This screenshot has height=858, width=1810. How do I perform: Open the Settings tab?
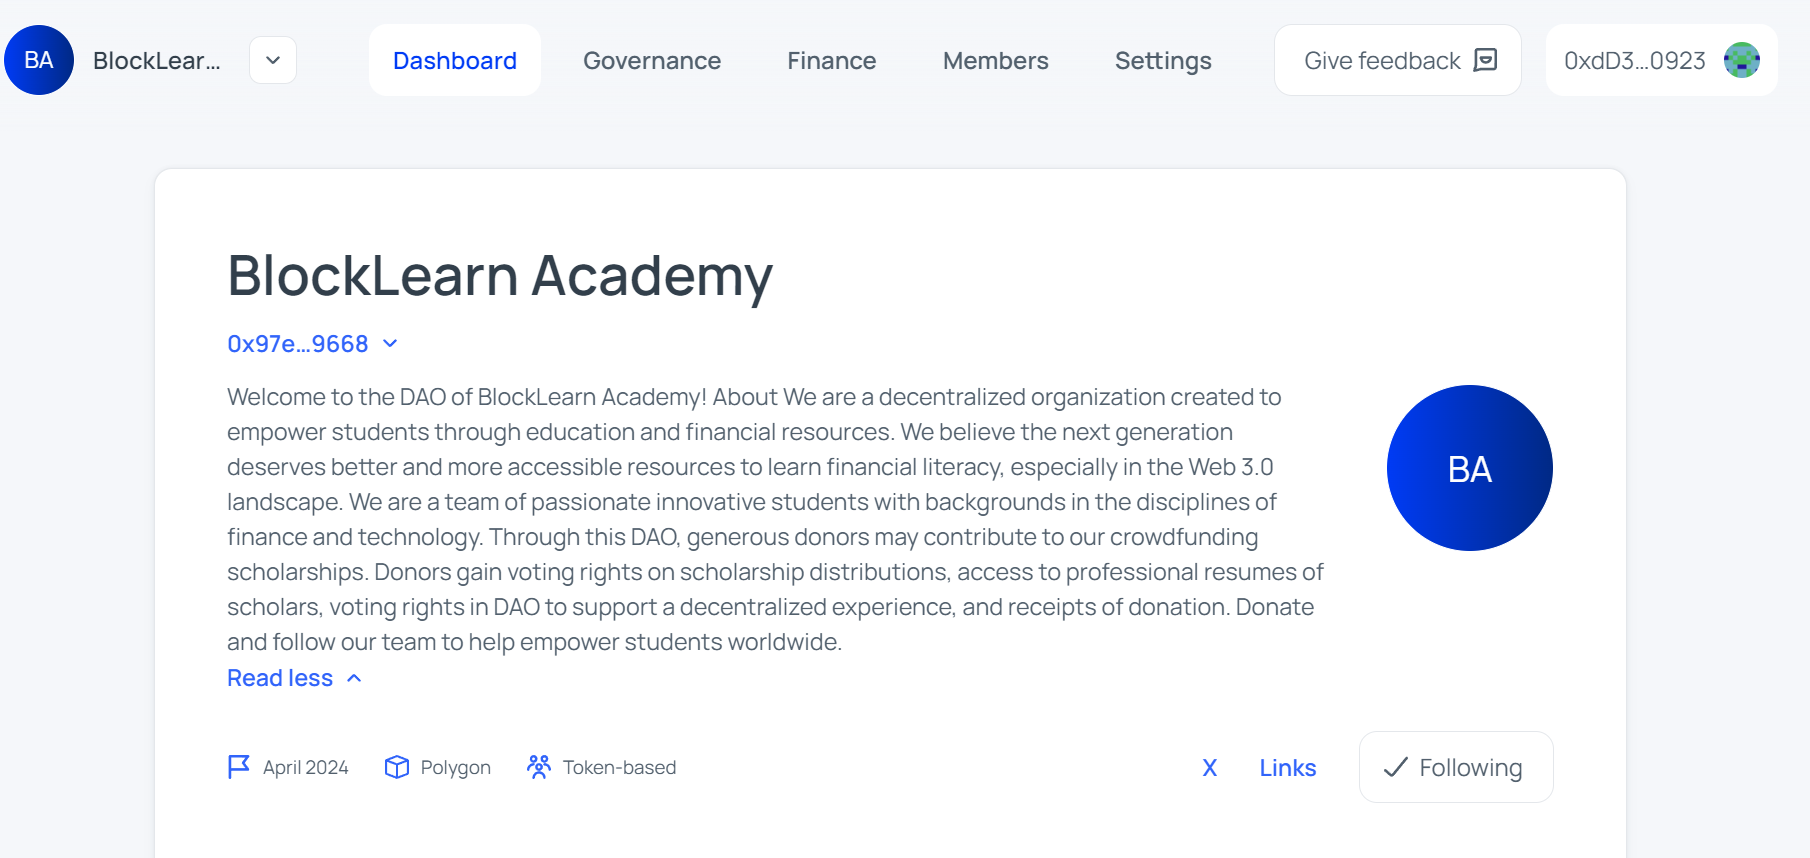coord(1163,60)
